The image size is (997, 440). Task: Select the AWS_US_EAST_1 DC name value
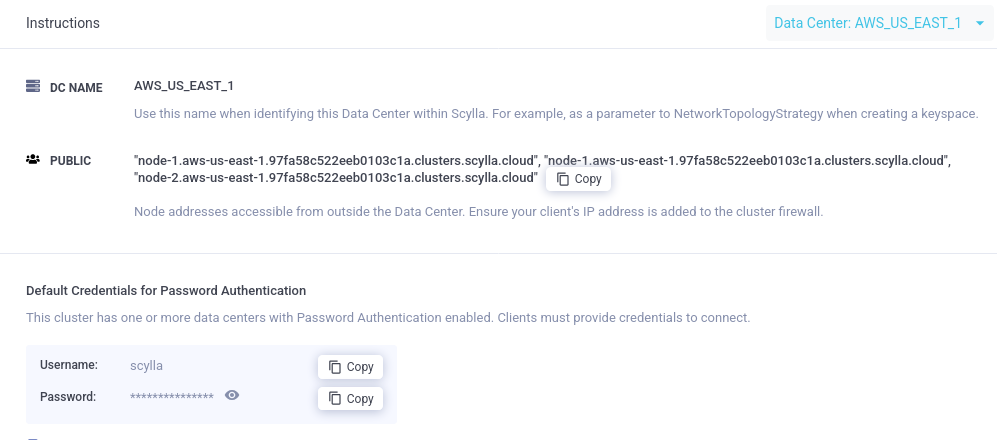tap(180, 85)
